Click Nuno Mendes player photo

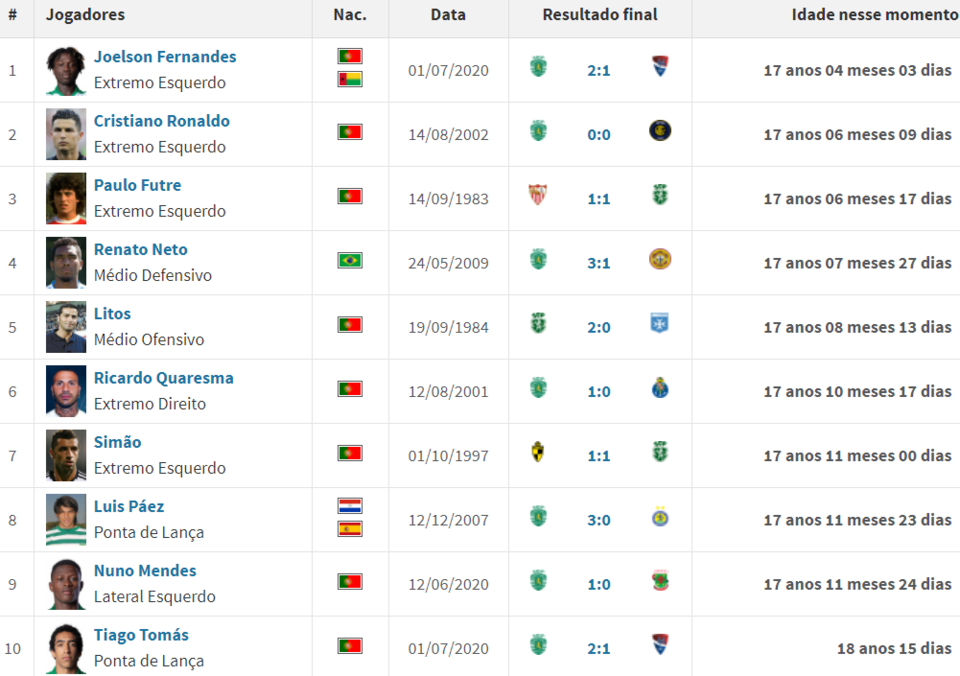pyautogui.click(x=66, y=584)
